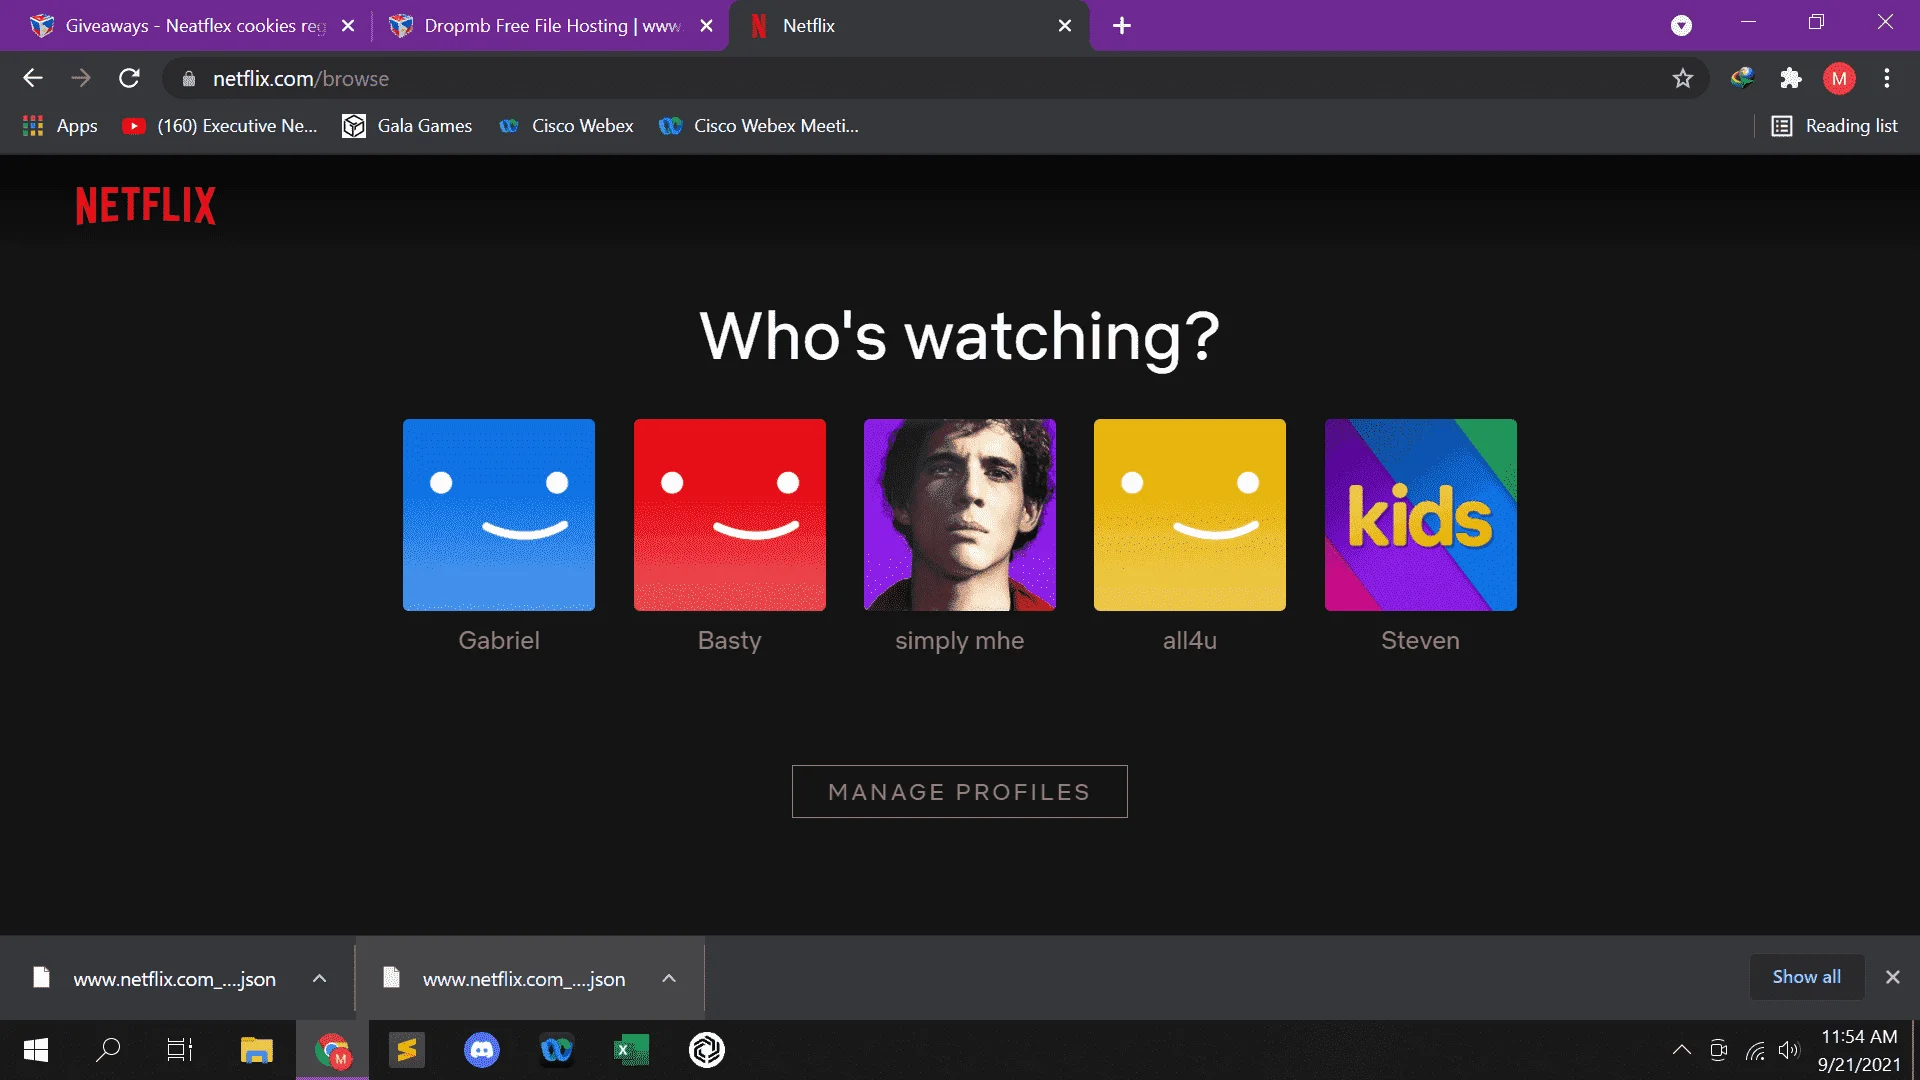This screenshot has height=1080, width=1920.
Task: Click the MANAGE PROFILES button
Action: (x=960, y=792)
